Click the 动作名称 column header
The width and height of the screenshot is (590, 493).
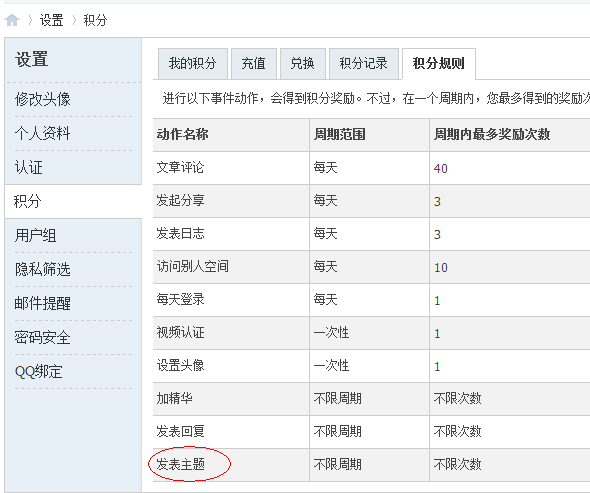pos(183,134)
